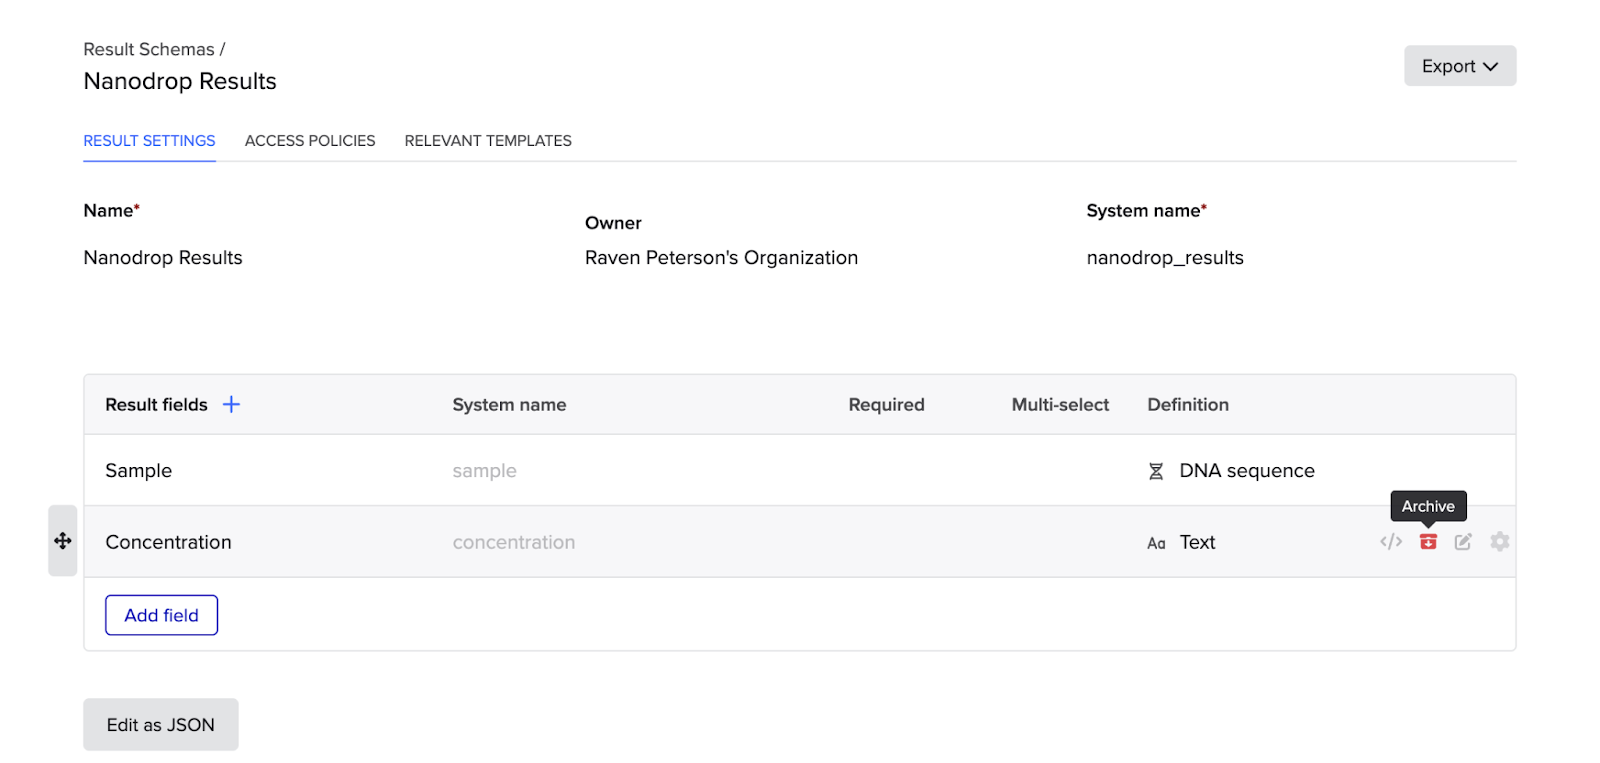The width and height of the screenshot is (1600, 763).
Task: Click the Aa text type icon
Action: coord(1156,543)
